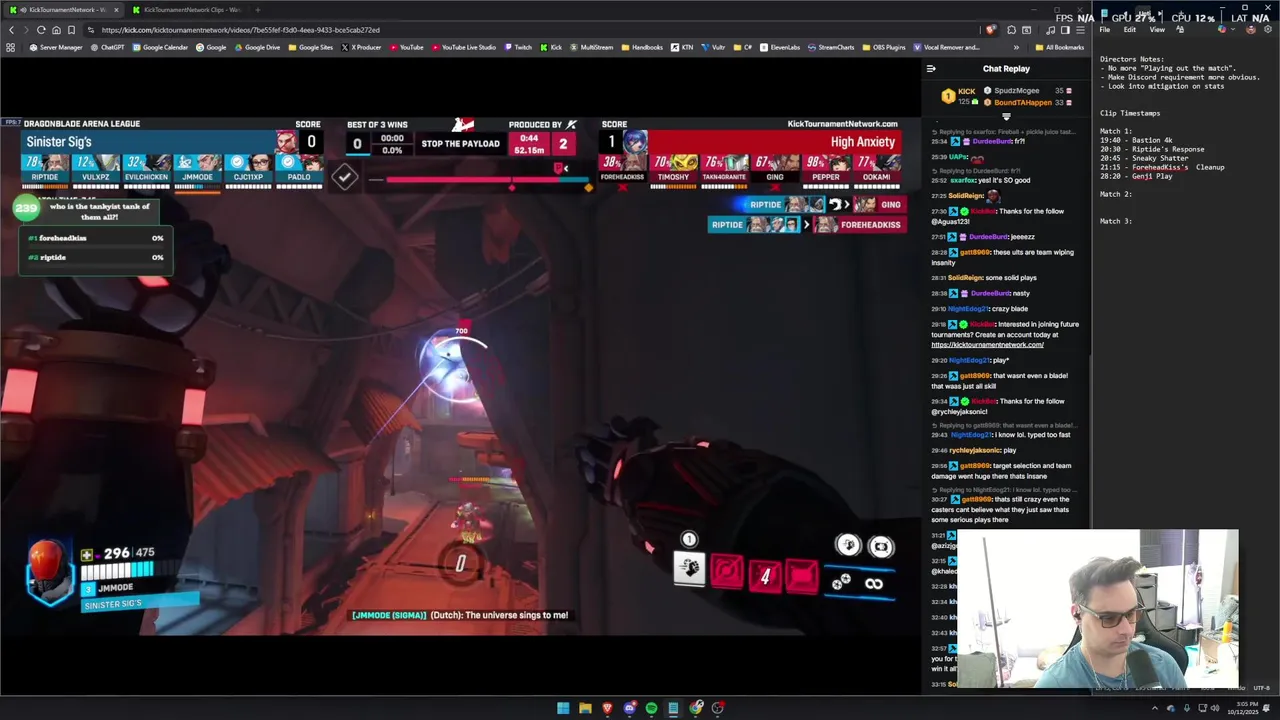Expand the Handbooks bookmark folder
Viewport: 1280px width, 720px height.
pos(642,47)
